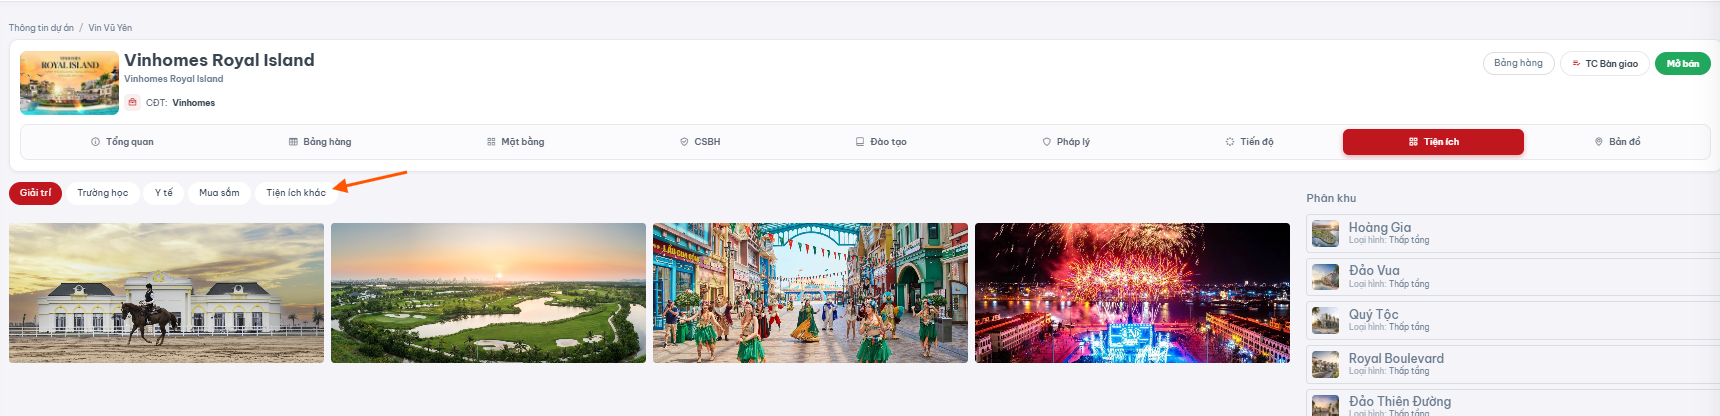1720x416 pixels.
Task: Click the CSBH shield icon
Action: [x=684, y=142]
